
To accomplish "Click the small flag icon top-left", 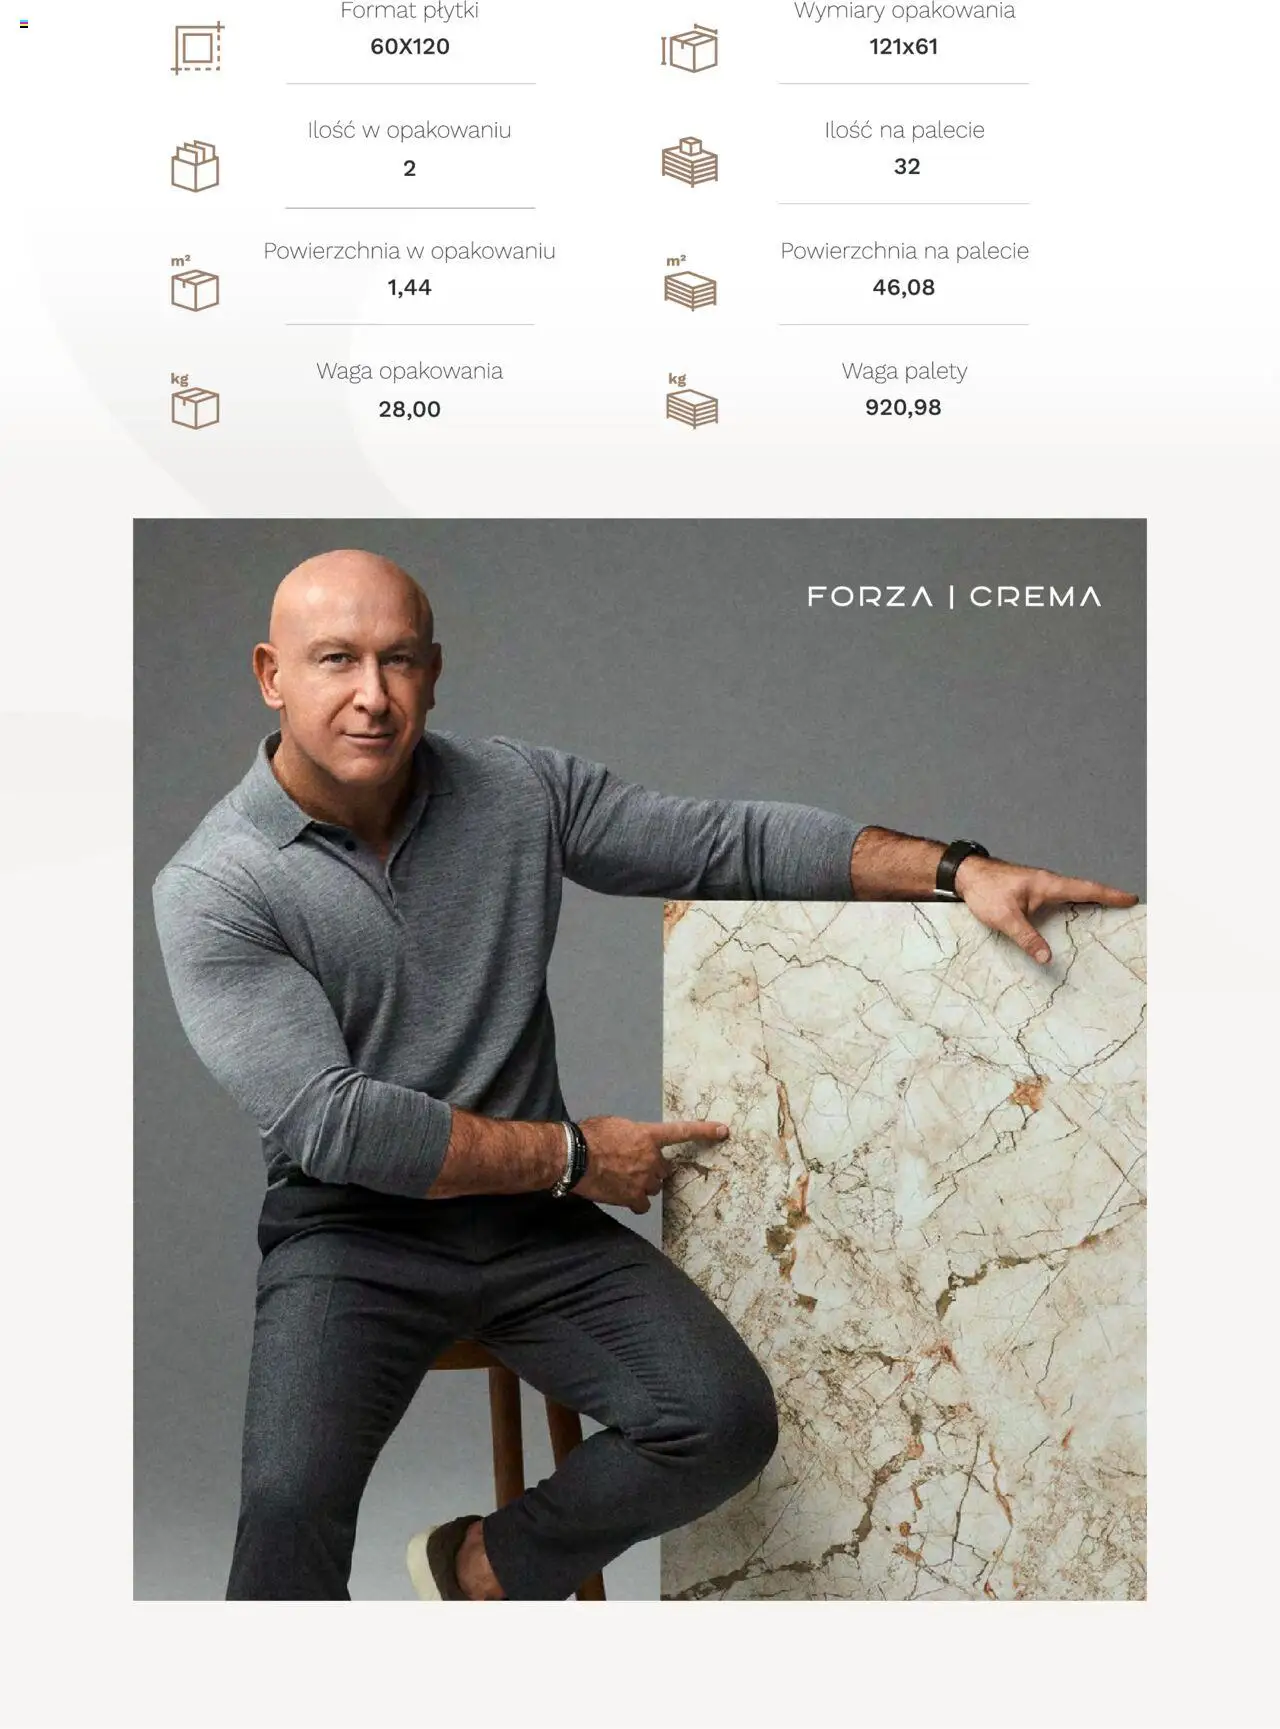I will [24, 24].
